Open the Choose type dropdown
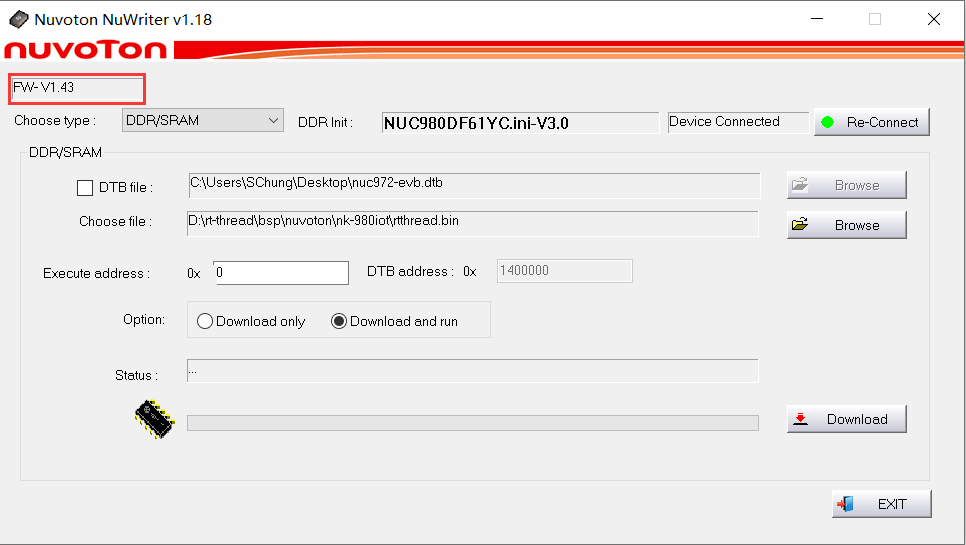This screenshot has height=545, width=966. [203, 121]
